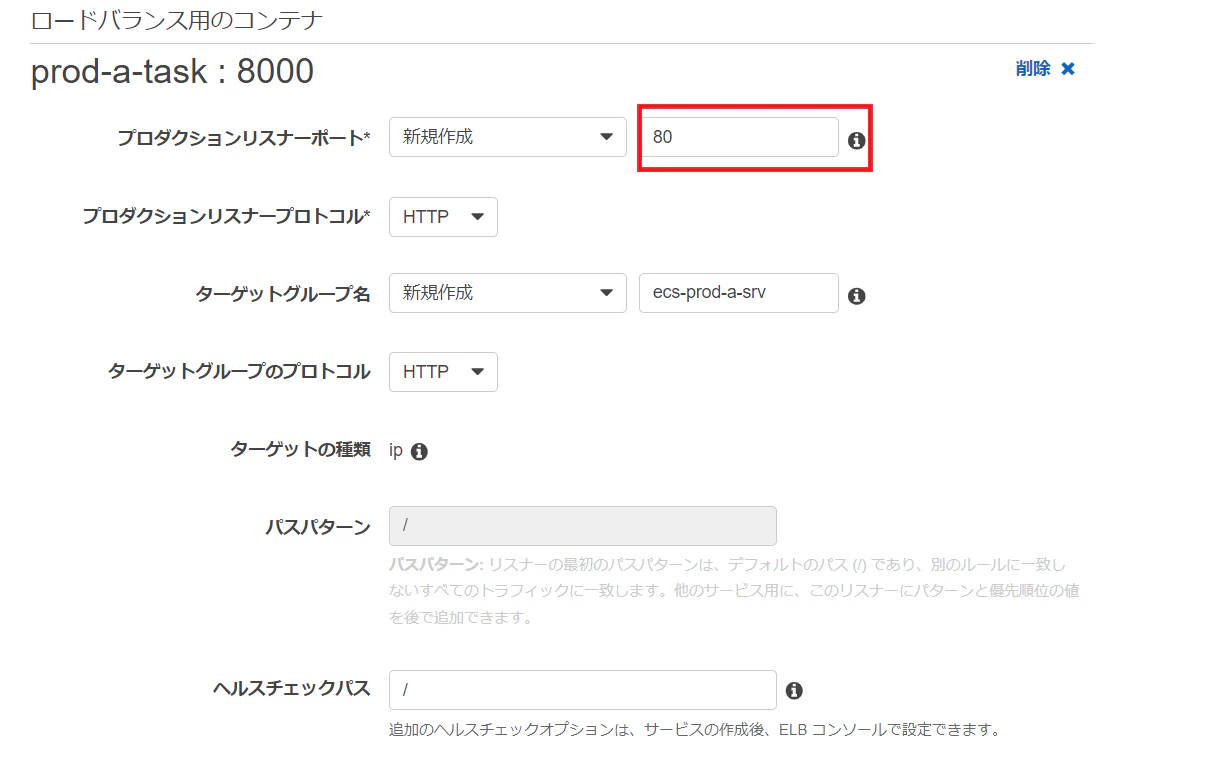Click the blue X icon beside 削除
This screenshot has width=1222, height=765.
pyautogui.click(x=1067, y=69)
